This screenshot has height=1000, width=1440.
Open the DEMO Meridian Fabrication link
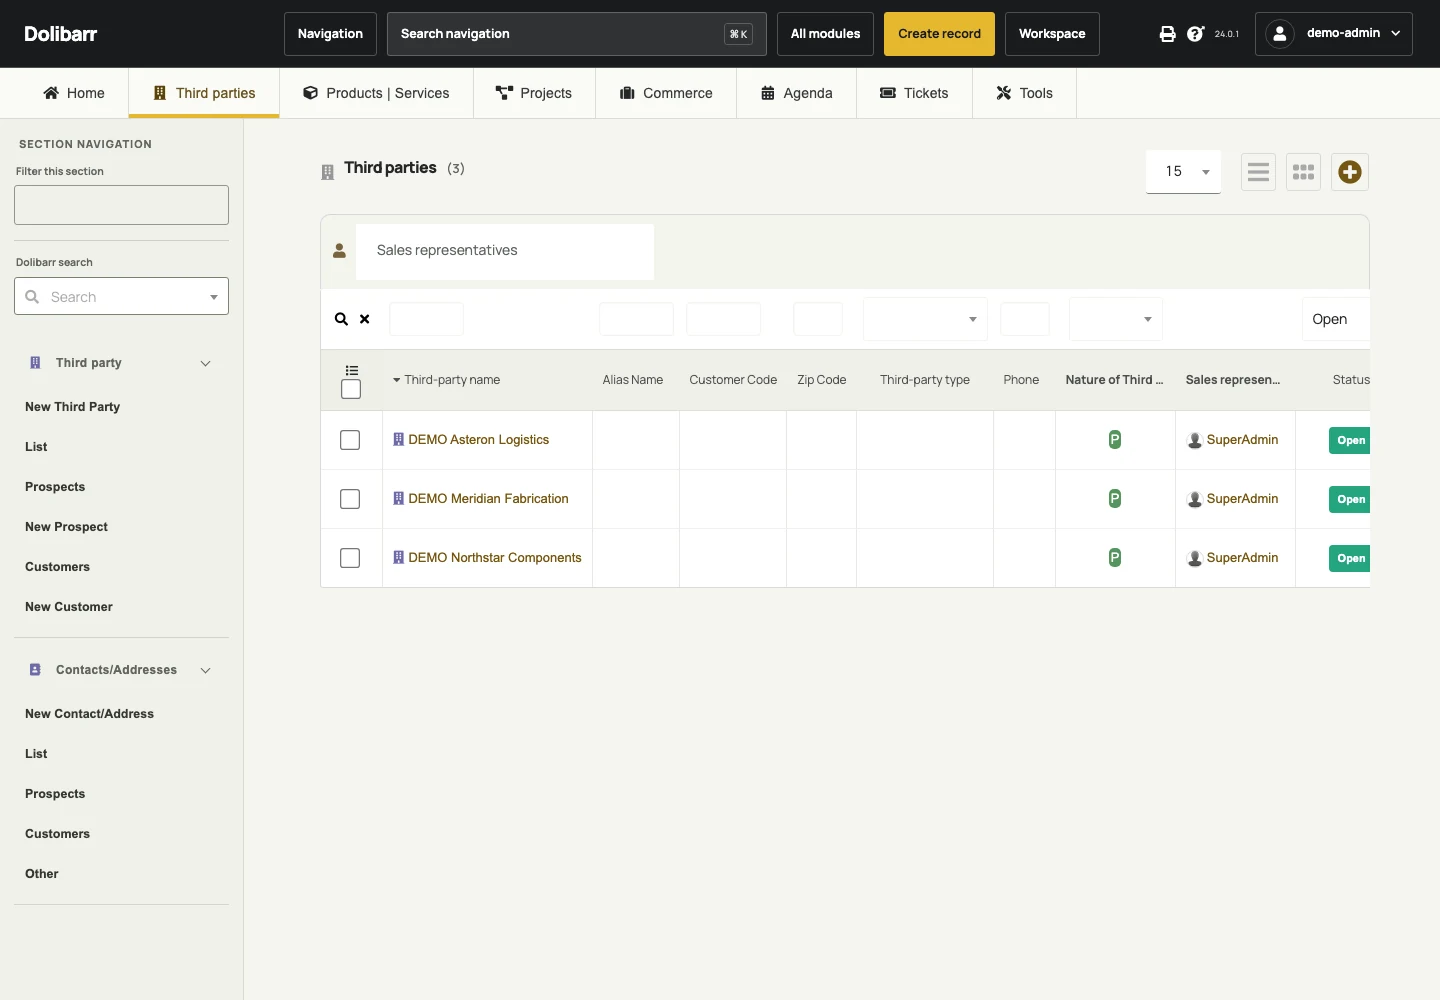point(488,498)
